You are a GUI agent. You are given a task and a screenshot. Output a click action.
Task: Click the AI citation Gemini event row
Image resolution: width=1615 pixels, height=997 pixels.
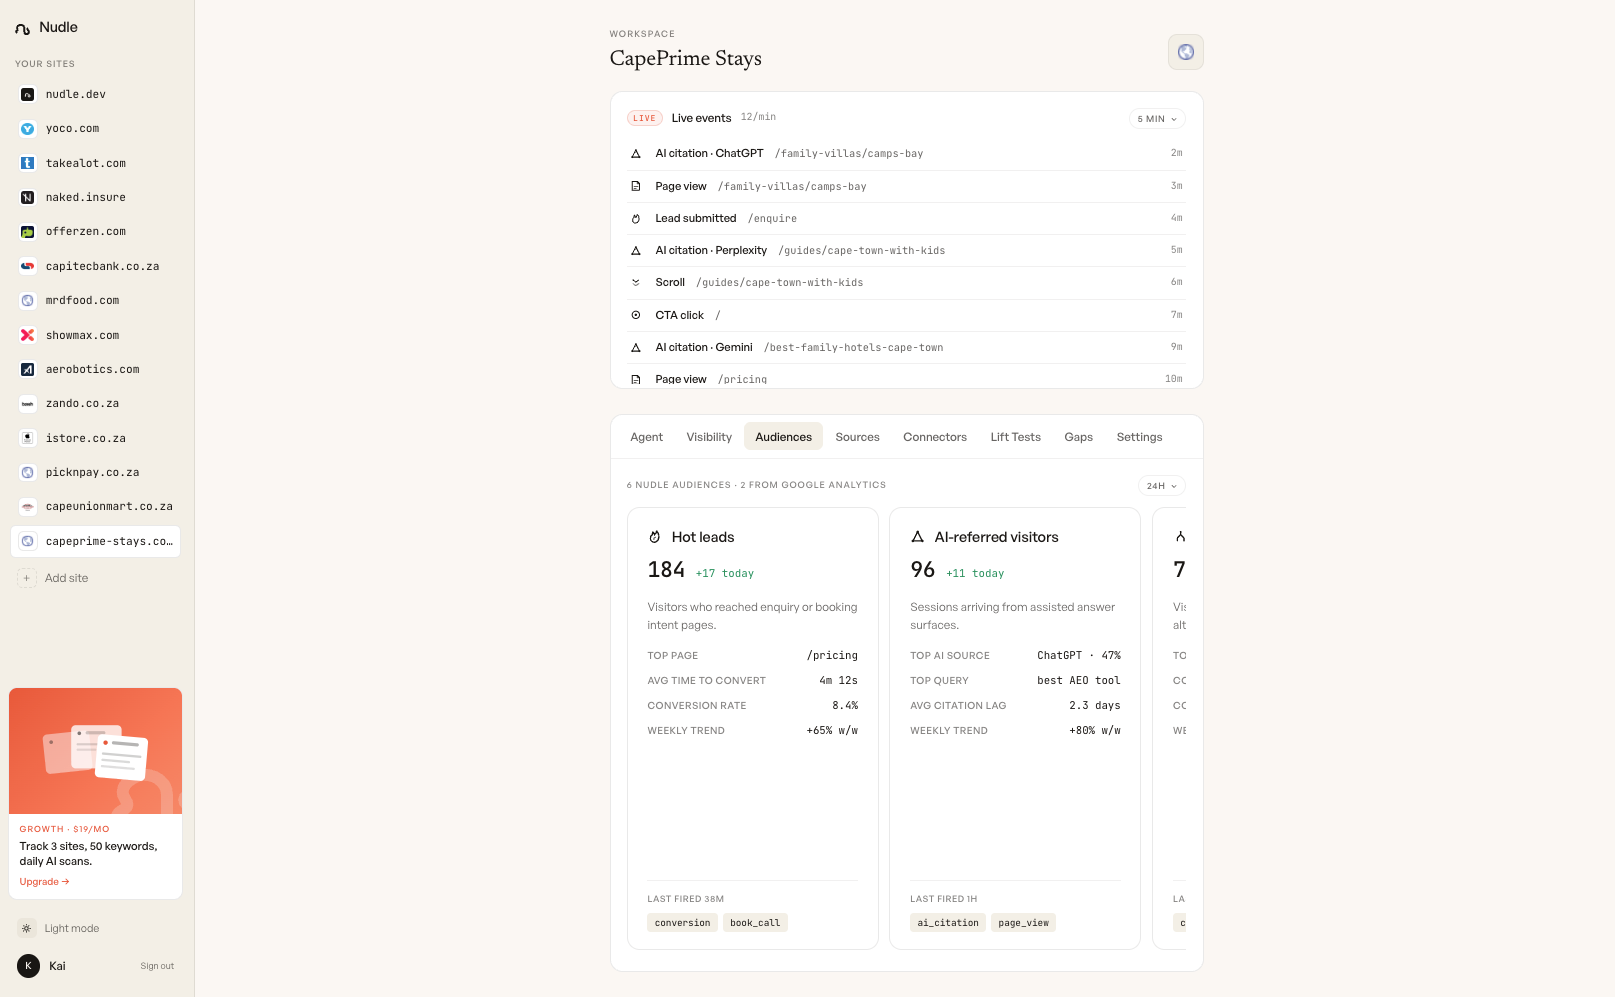point(906,348)
